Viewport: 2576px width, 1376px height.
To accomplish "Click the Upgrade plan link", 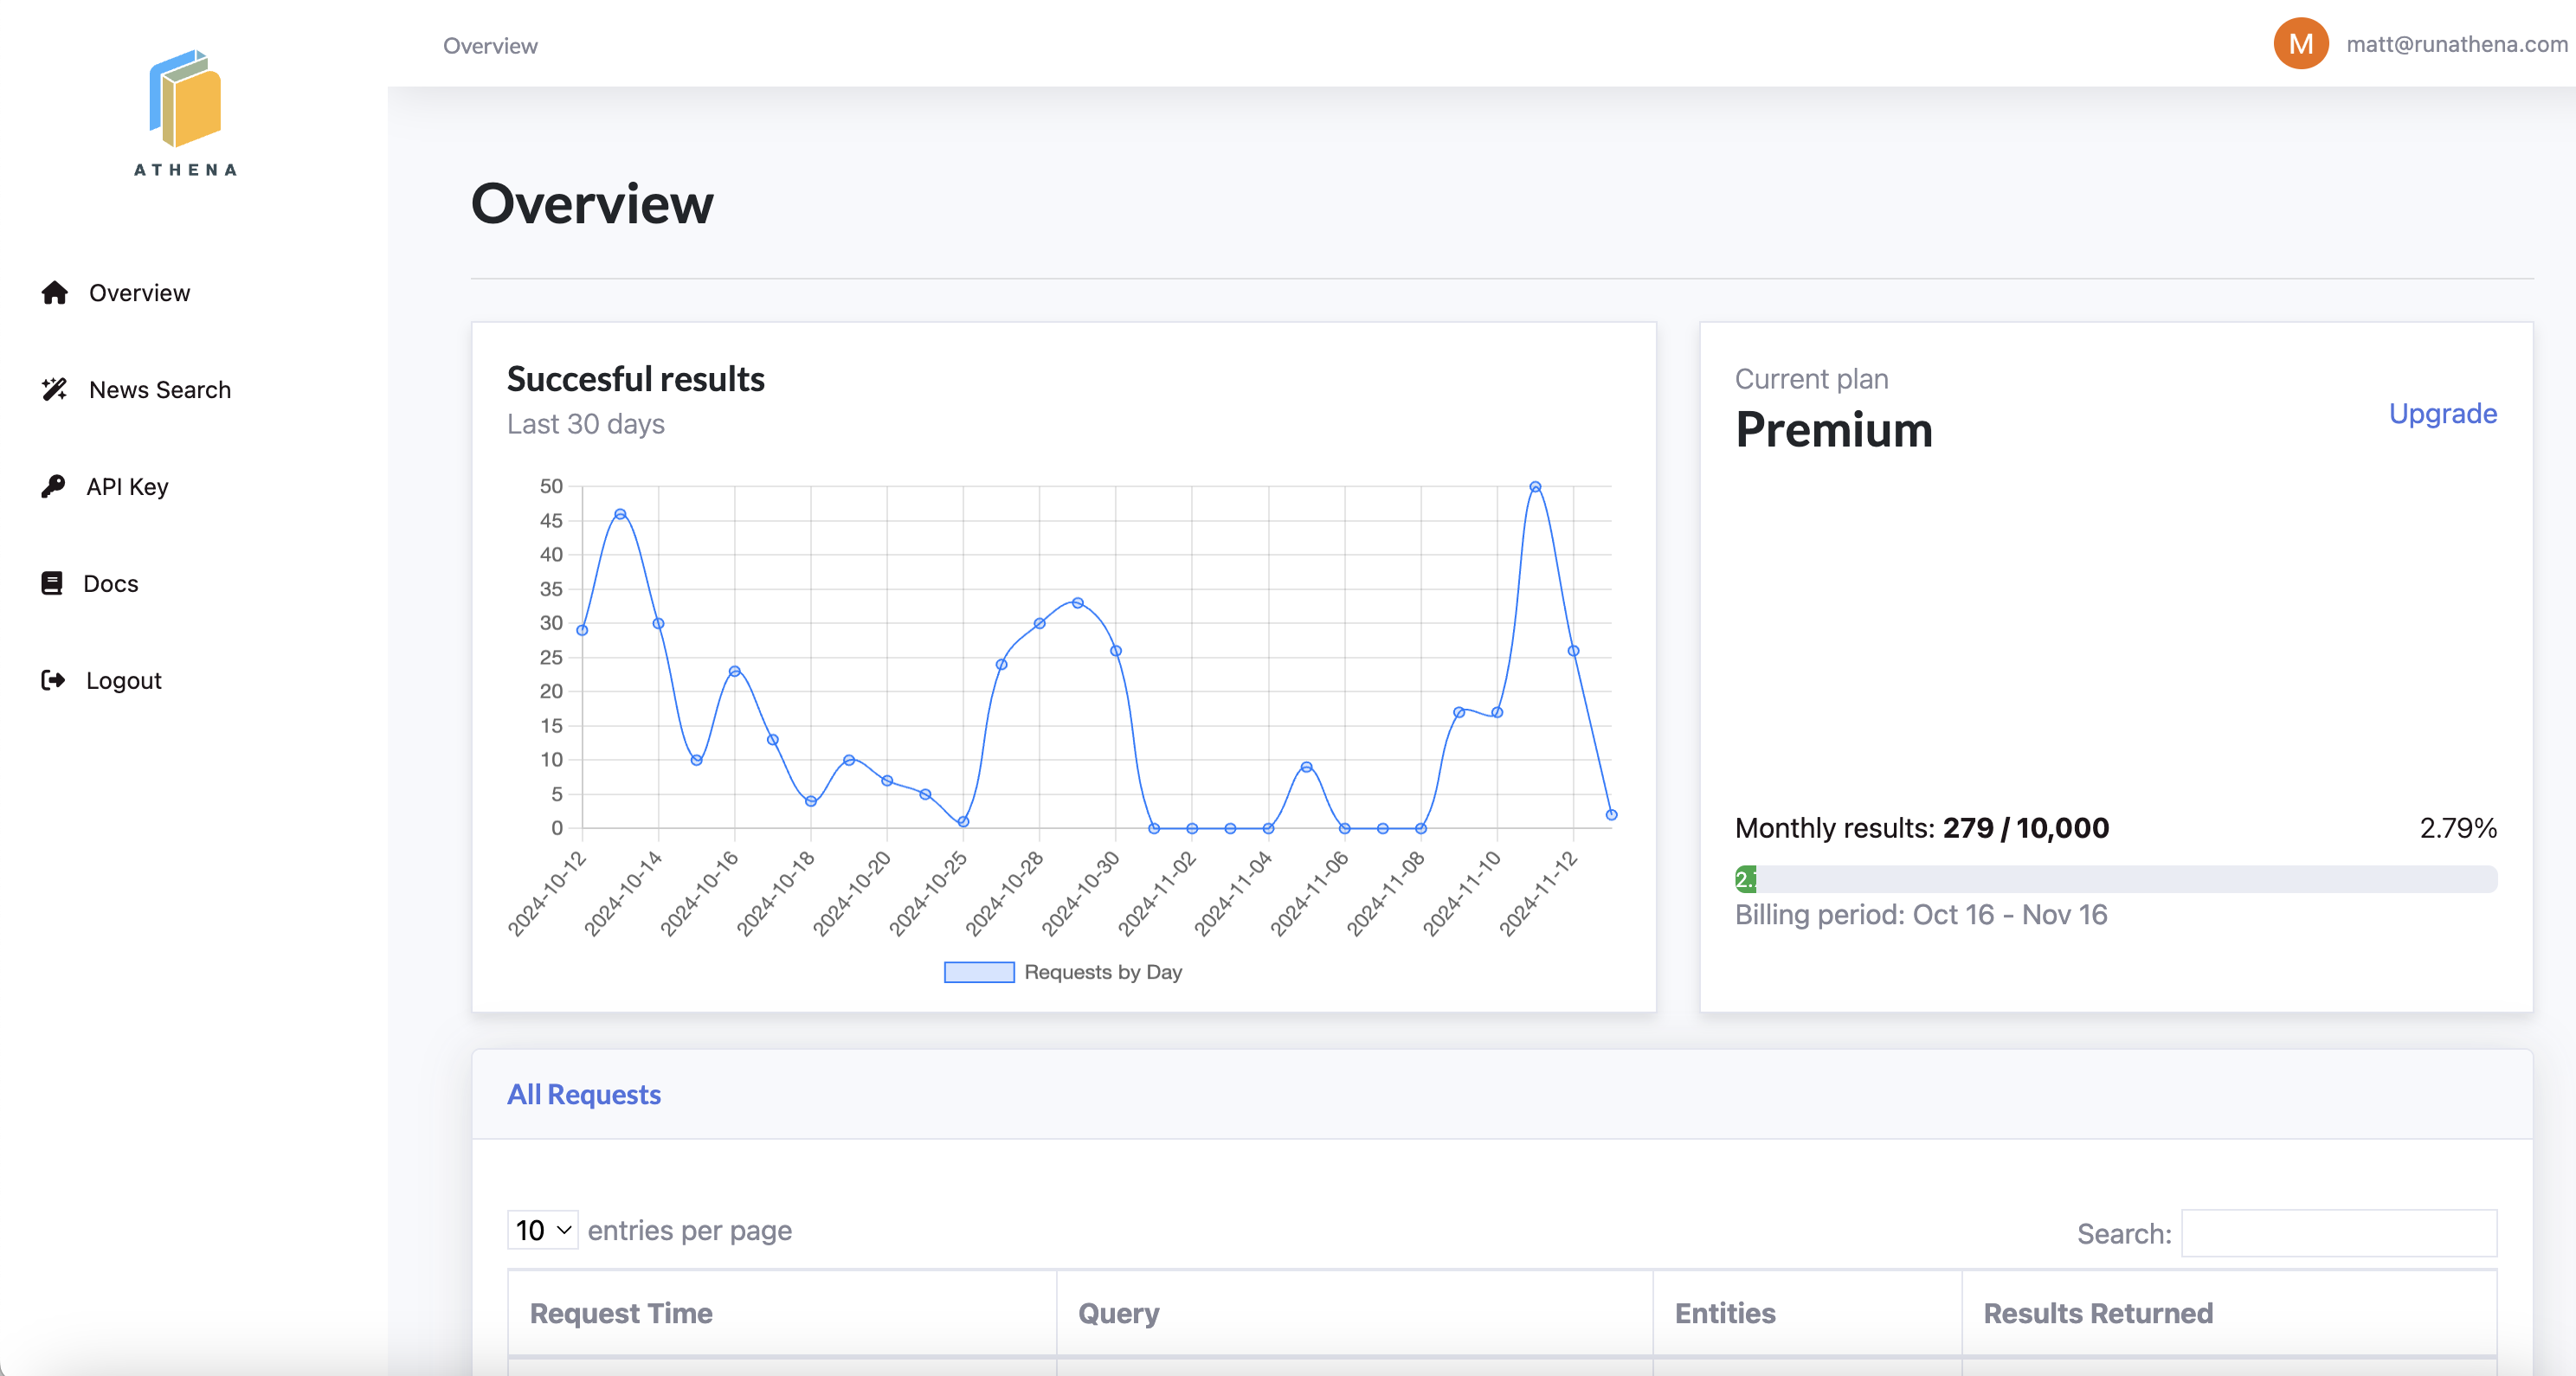I will coord(2441,413).
